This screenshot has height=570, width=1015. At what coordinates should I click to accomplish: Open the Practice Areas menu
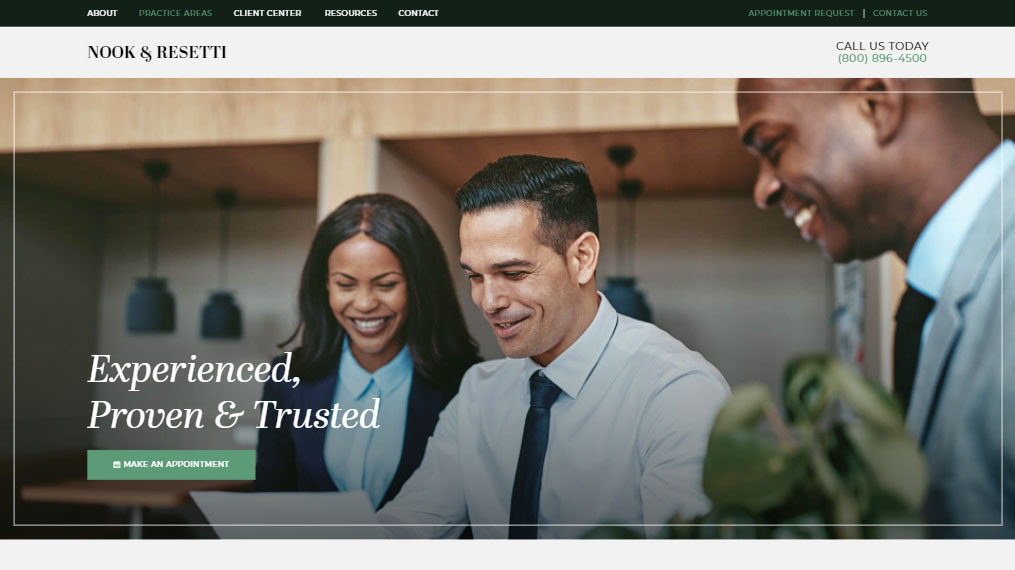[175, 13]
